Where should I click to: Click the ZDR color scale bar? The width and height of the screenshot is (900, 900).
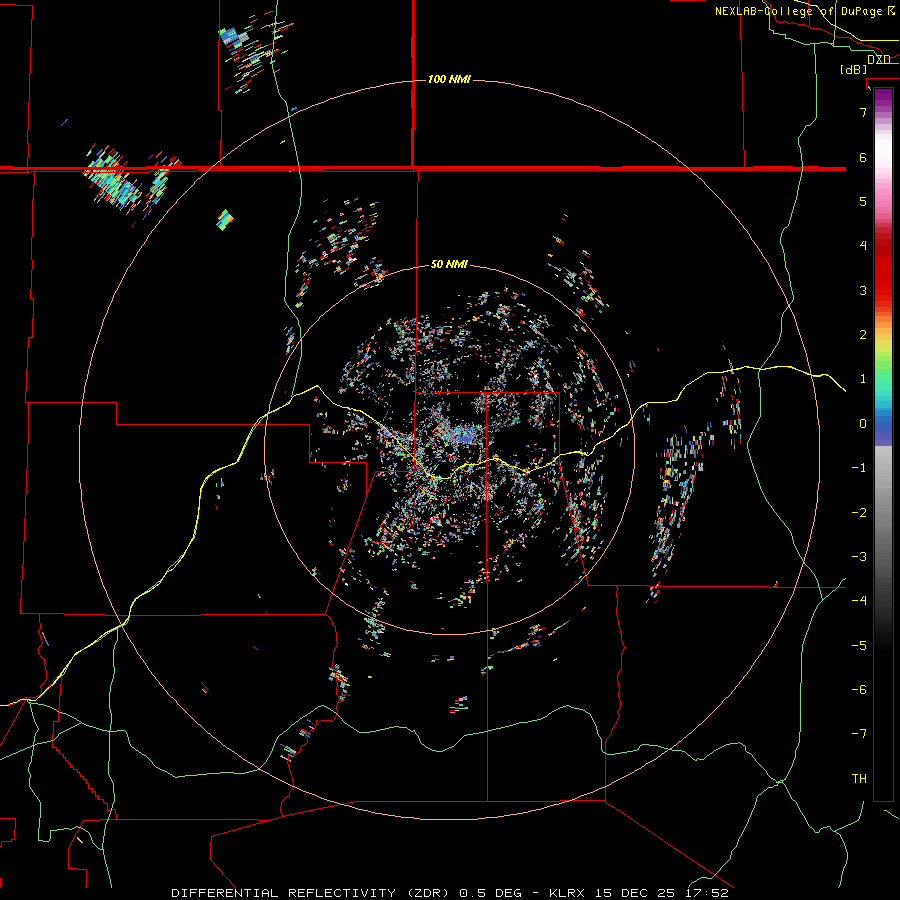pos(883,445)
